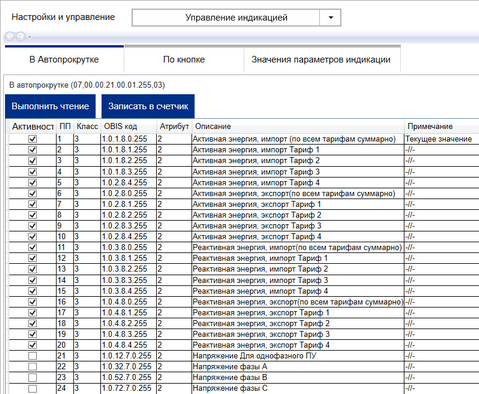The image size is (479, 394).
Task: Toggle checkbox for Активная энергия, импорт Тариф 3
Action: click(33, 172)
